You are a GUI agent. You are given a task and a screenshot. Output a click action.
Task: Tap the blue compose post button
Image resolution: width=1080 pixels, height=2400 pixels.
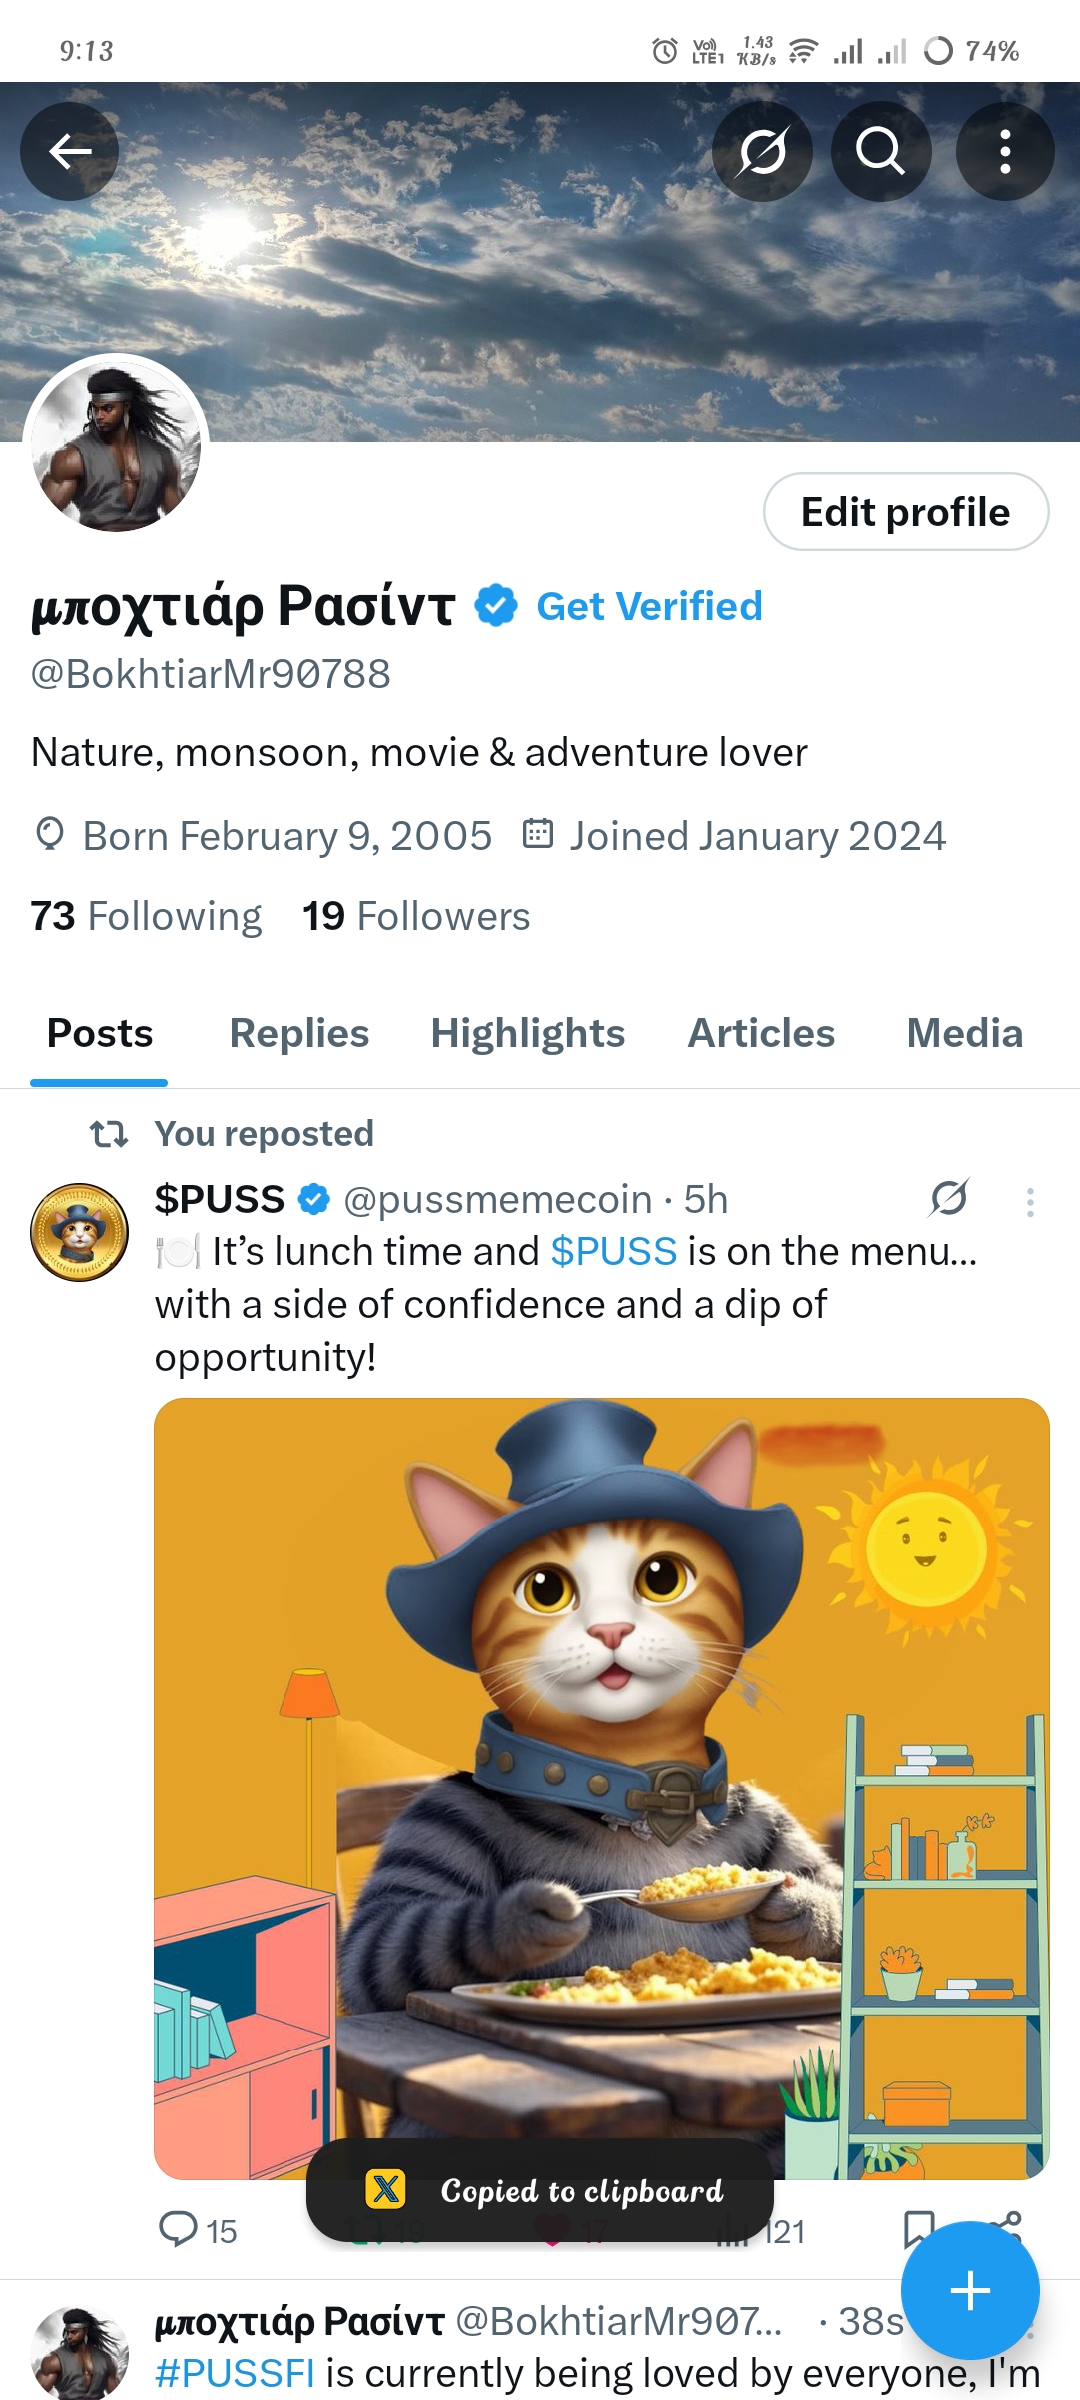[x=970, y=2290]
